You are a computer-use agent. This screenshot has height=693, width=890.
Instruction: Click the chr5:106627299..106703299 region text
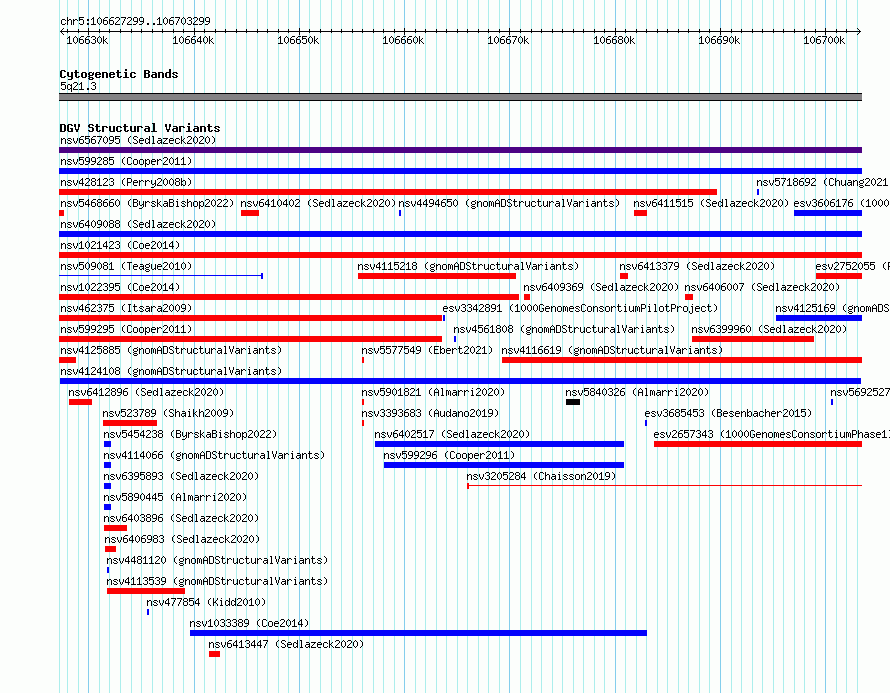(135, 21)
